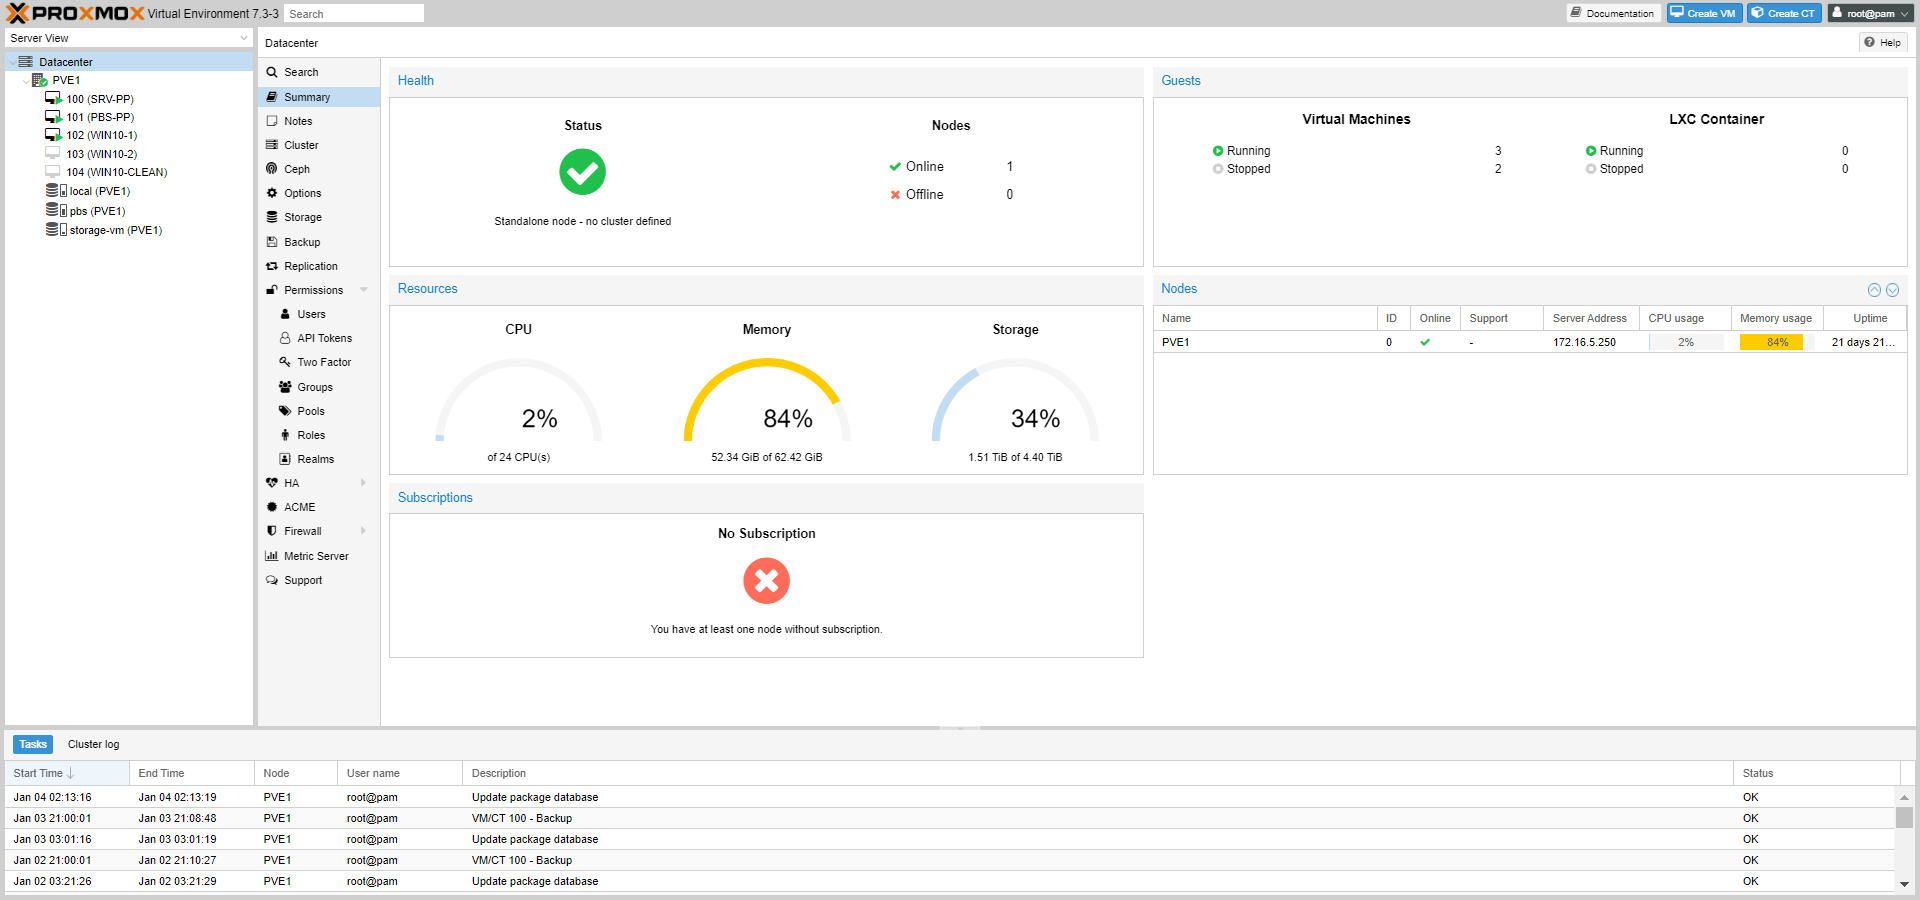Sort tasks by Description column
The height and width of the screenshot is (900, 1920).
tap(1098, 773)
